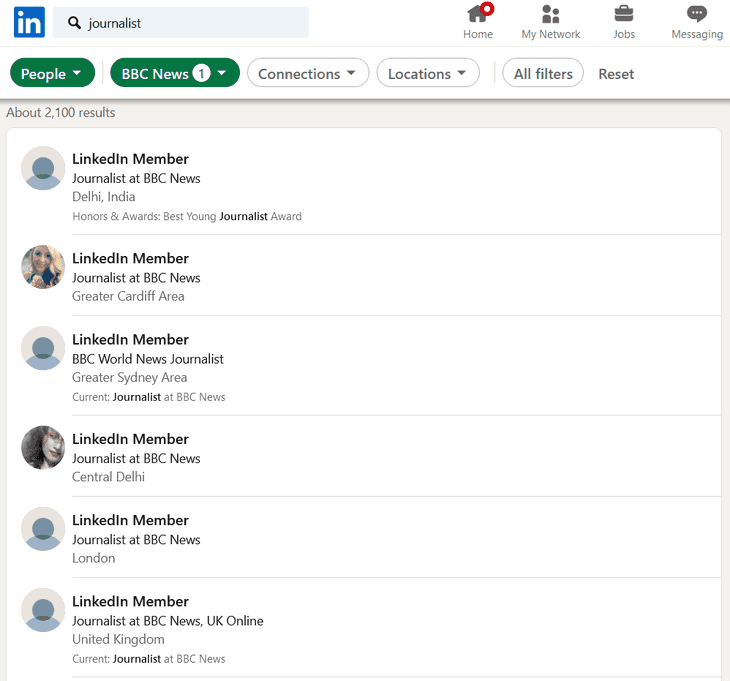Expand the People filter dropdown
This screenshot has width=730, height=681.
[x=52, y=73]
